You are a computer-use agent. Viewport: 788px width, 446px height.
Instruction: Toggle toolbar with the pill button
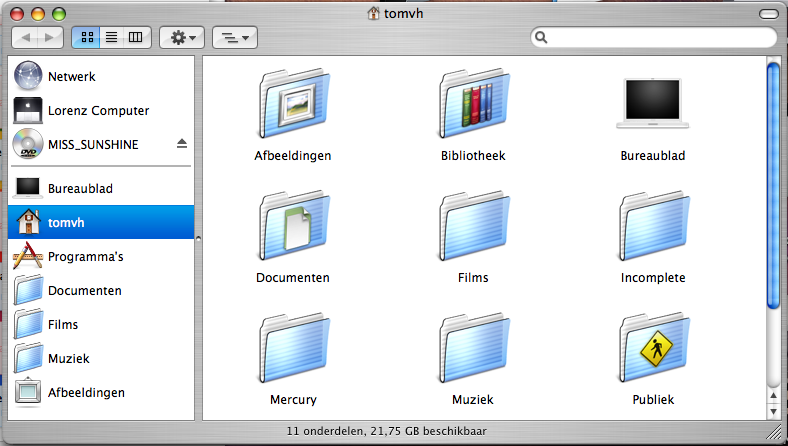[x=768, y=14]
